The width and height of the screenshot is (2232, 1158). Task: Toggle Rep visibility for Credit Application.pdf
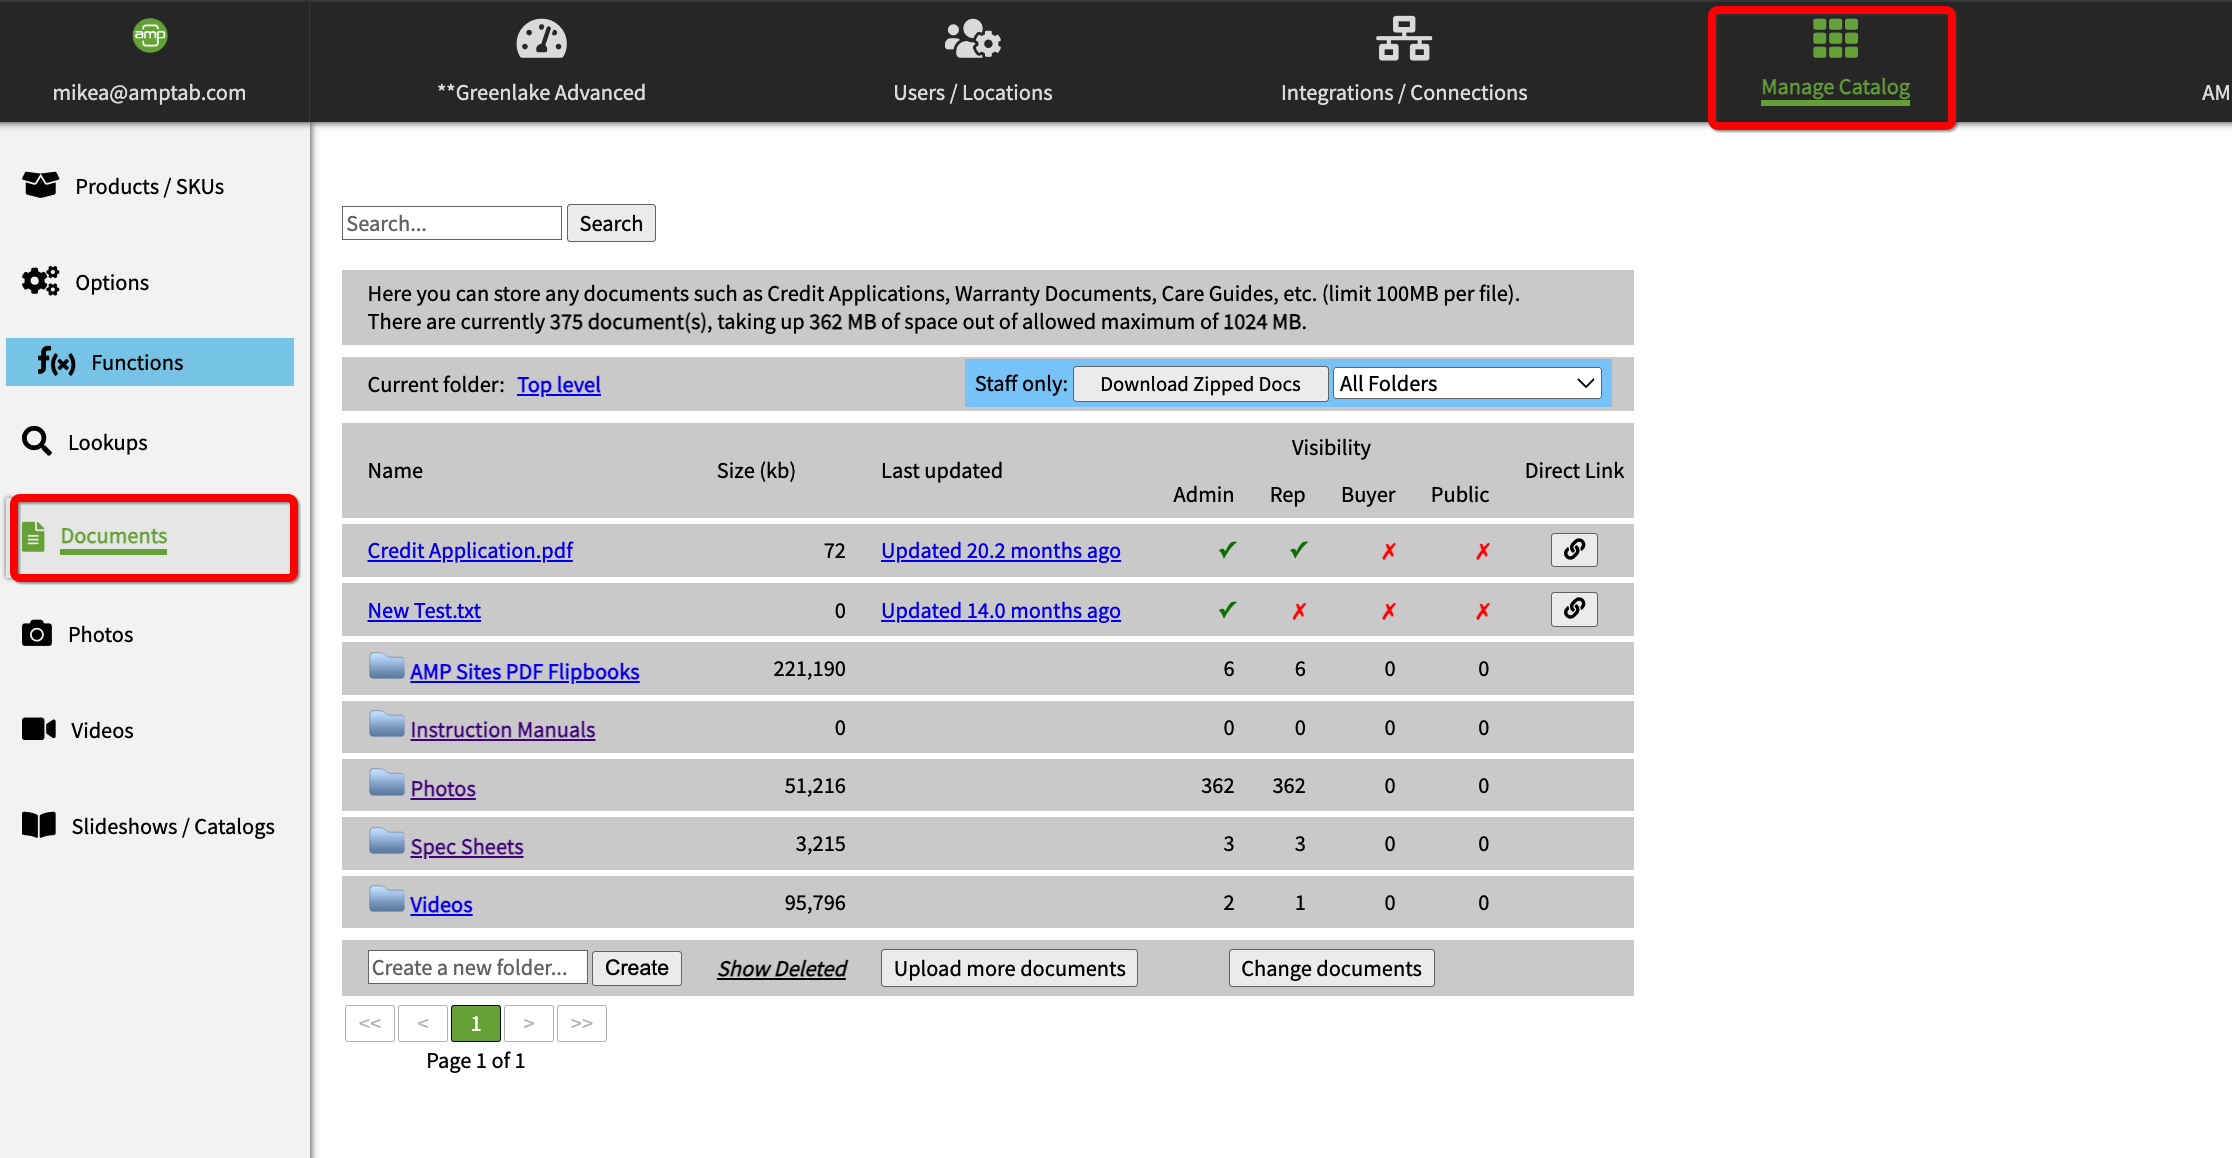click(x=1299, y=550)
